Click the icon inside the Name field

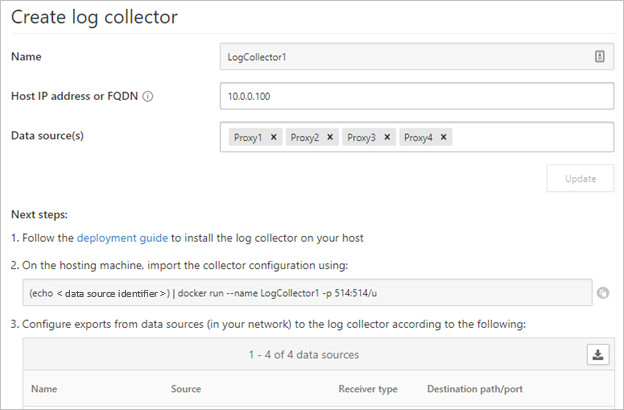pyautogui.click(x=599, y=57)
